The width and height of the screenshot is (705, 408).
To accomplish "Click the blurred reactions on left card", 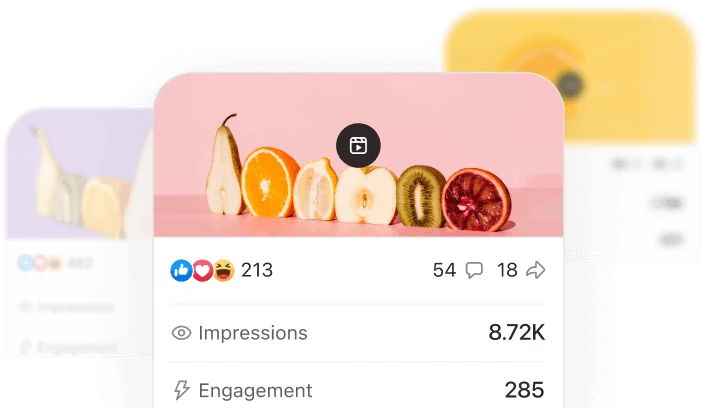I will [x=54, y=263].
